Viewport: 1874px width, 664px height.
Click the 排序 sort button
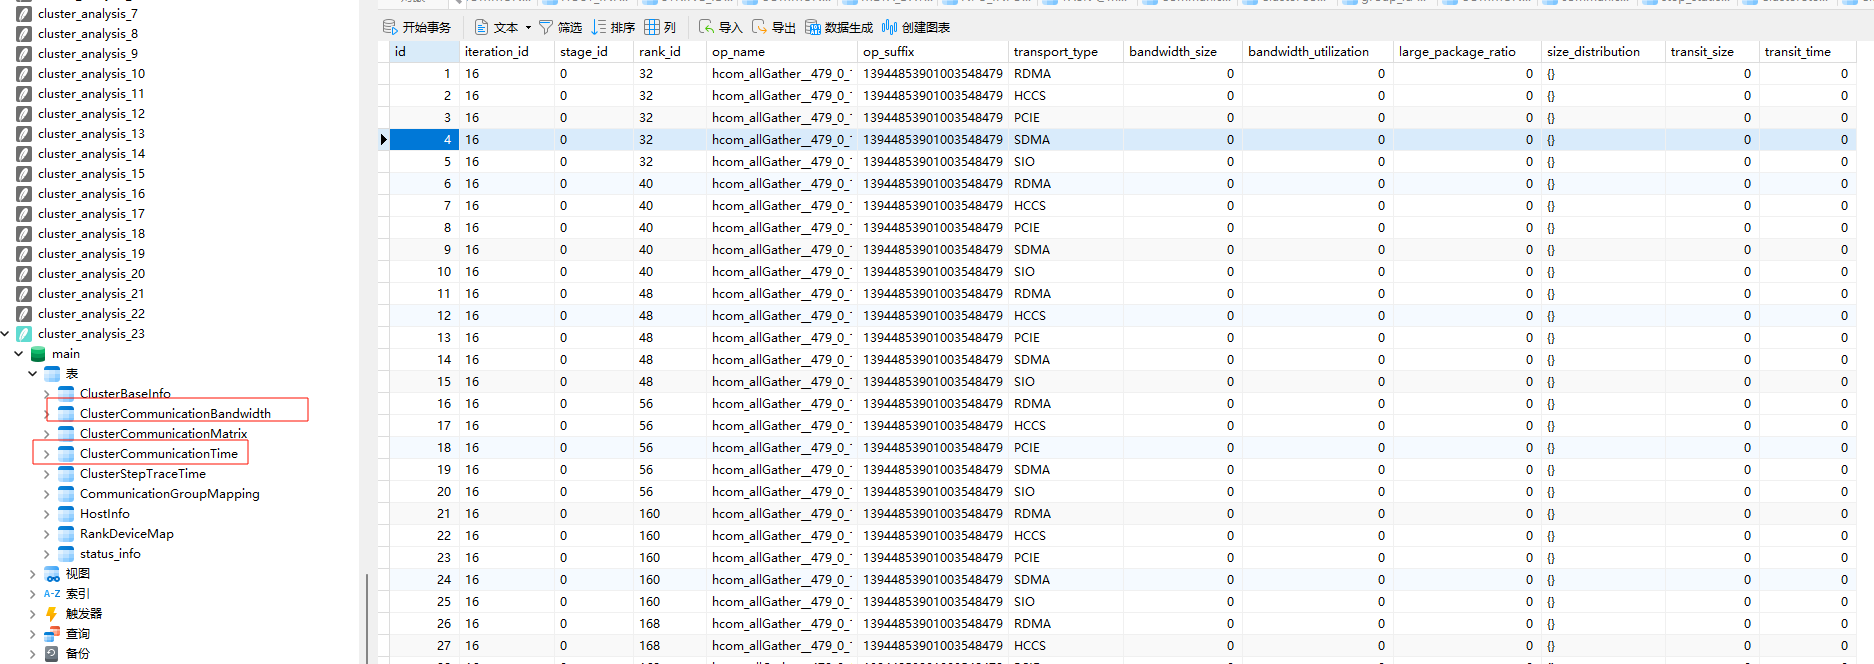pyautogui.click(x=613, y=27)
